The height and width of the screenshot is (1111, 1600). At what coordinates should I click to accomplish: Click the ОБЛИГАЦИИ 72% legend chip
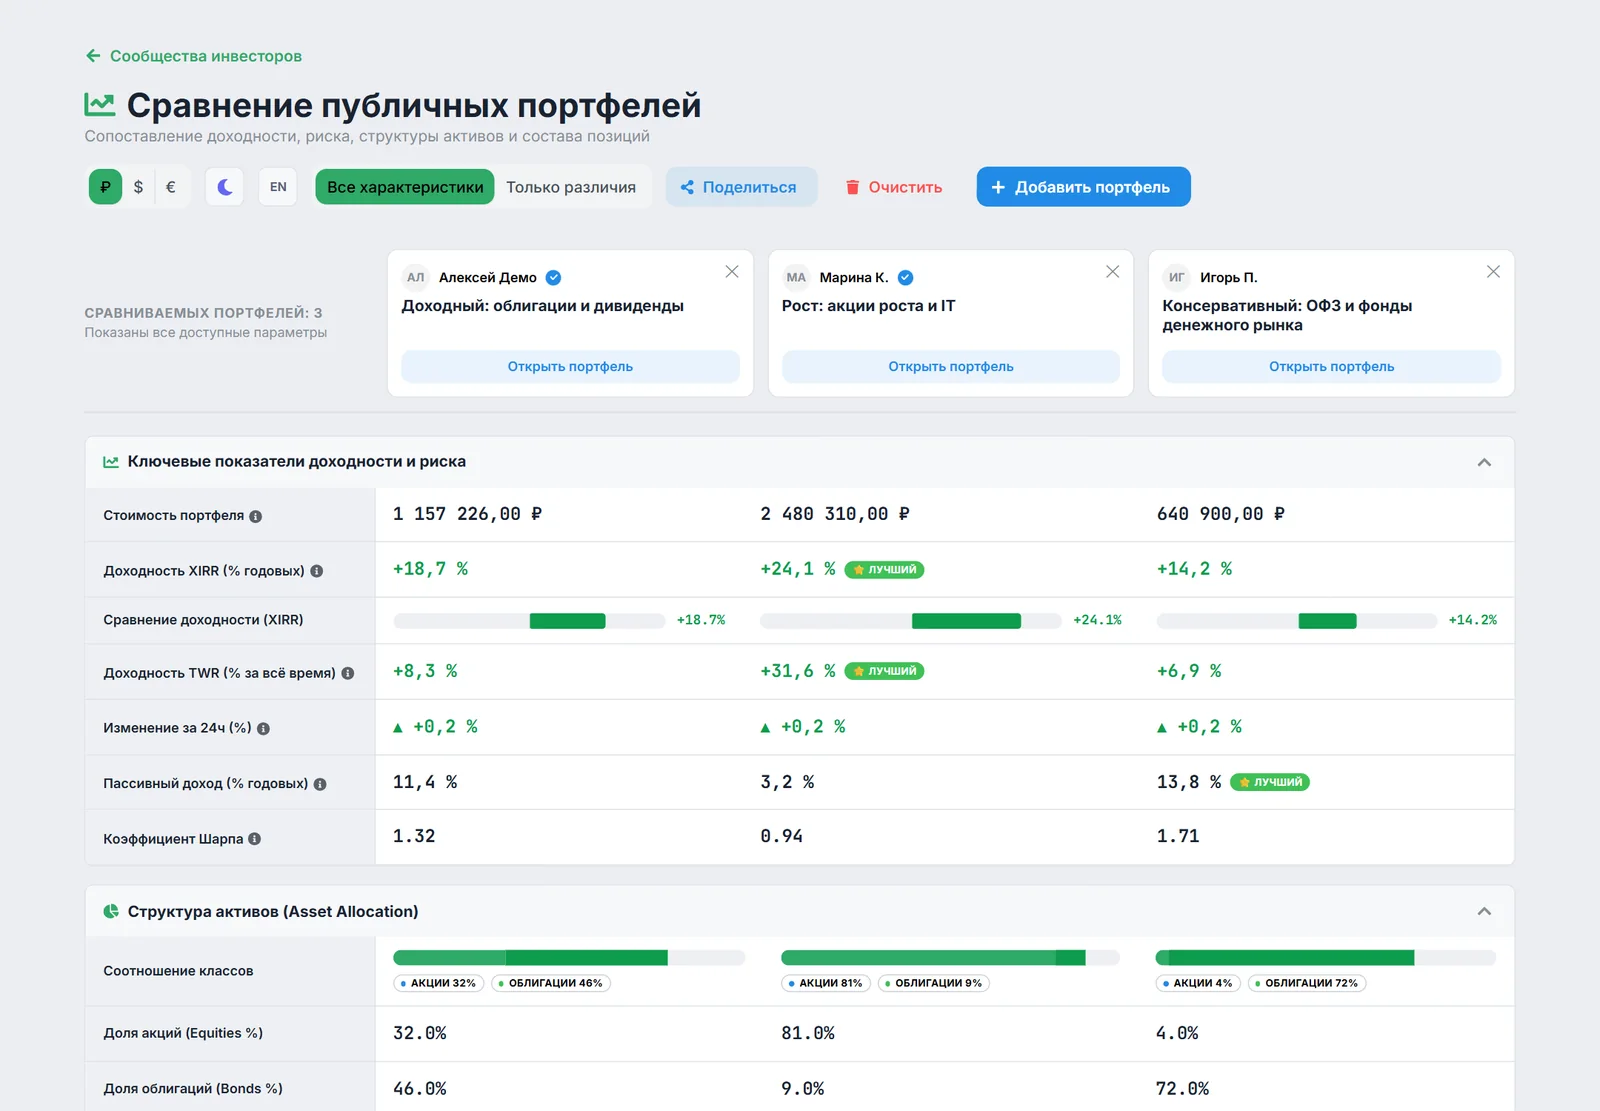coord(1307,983)
